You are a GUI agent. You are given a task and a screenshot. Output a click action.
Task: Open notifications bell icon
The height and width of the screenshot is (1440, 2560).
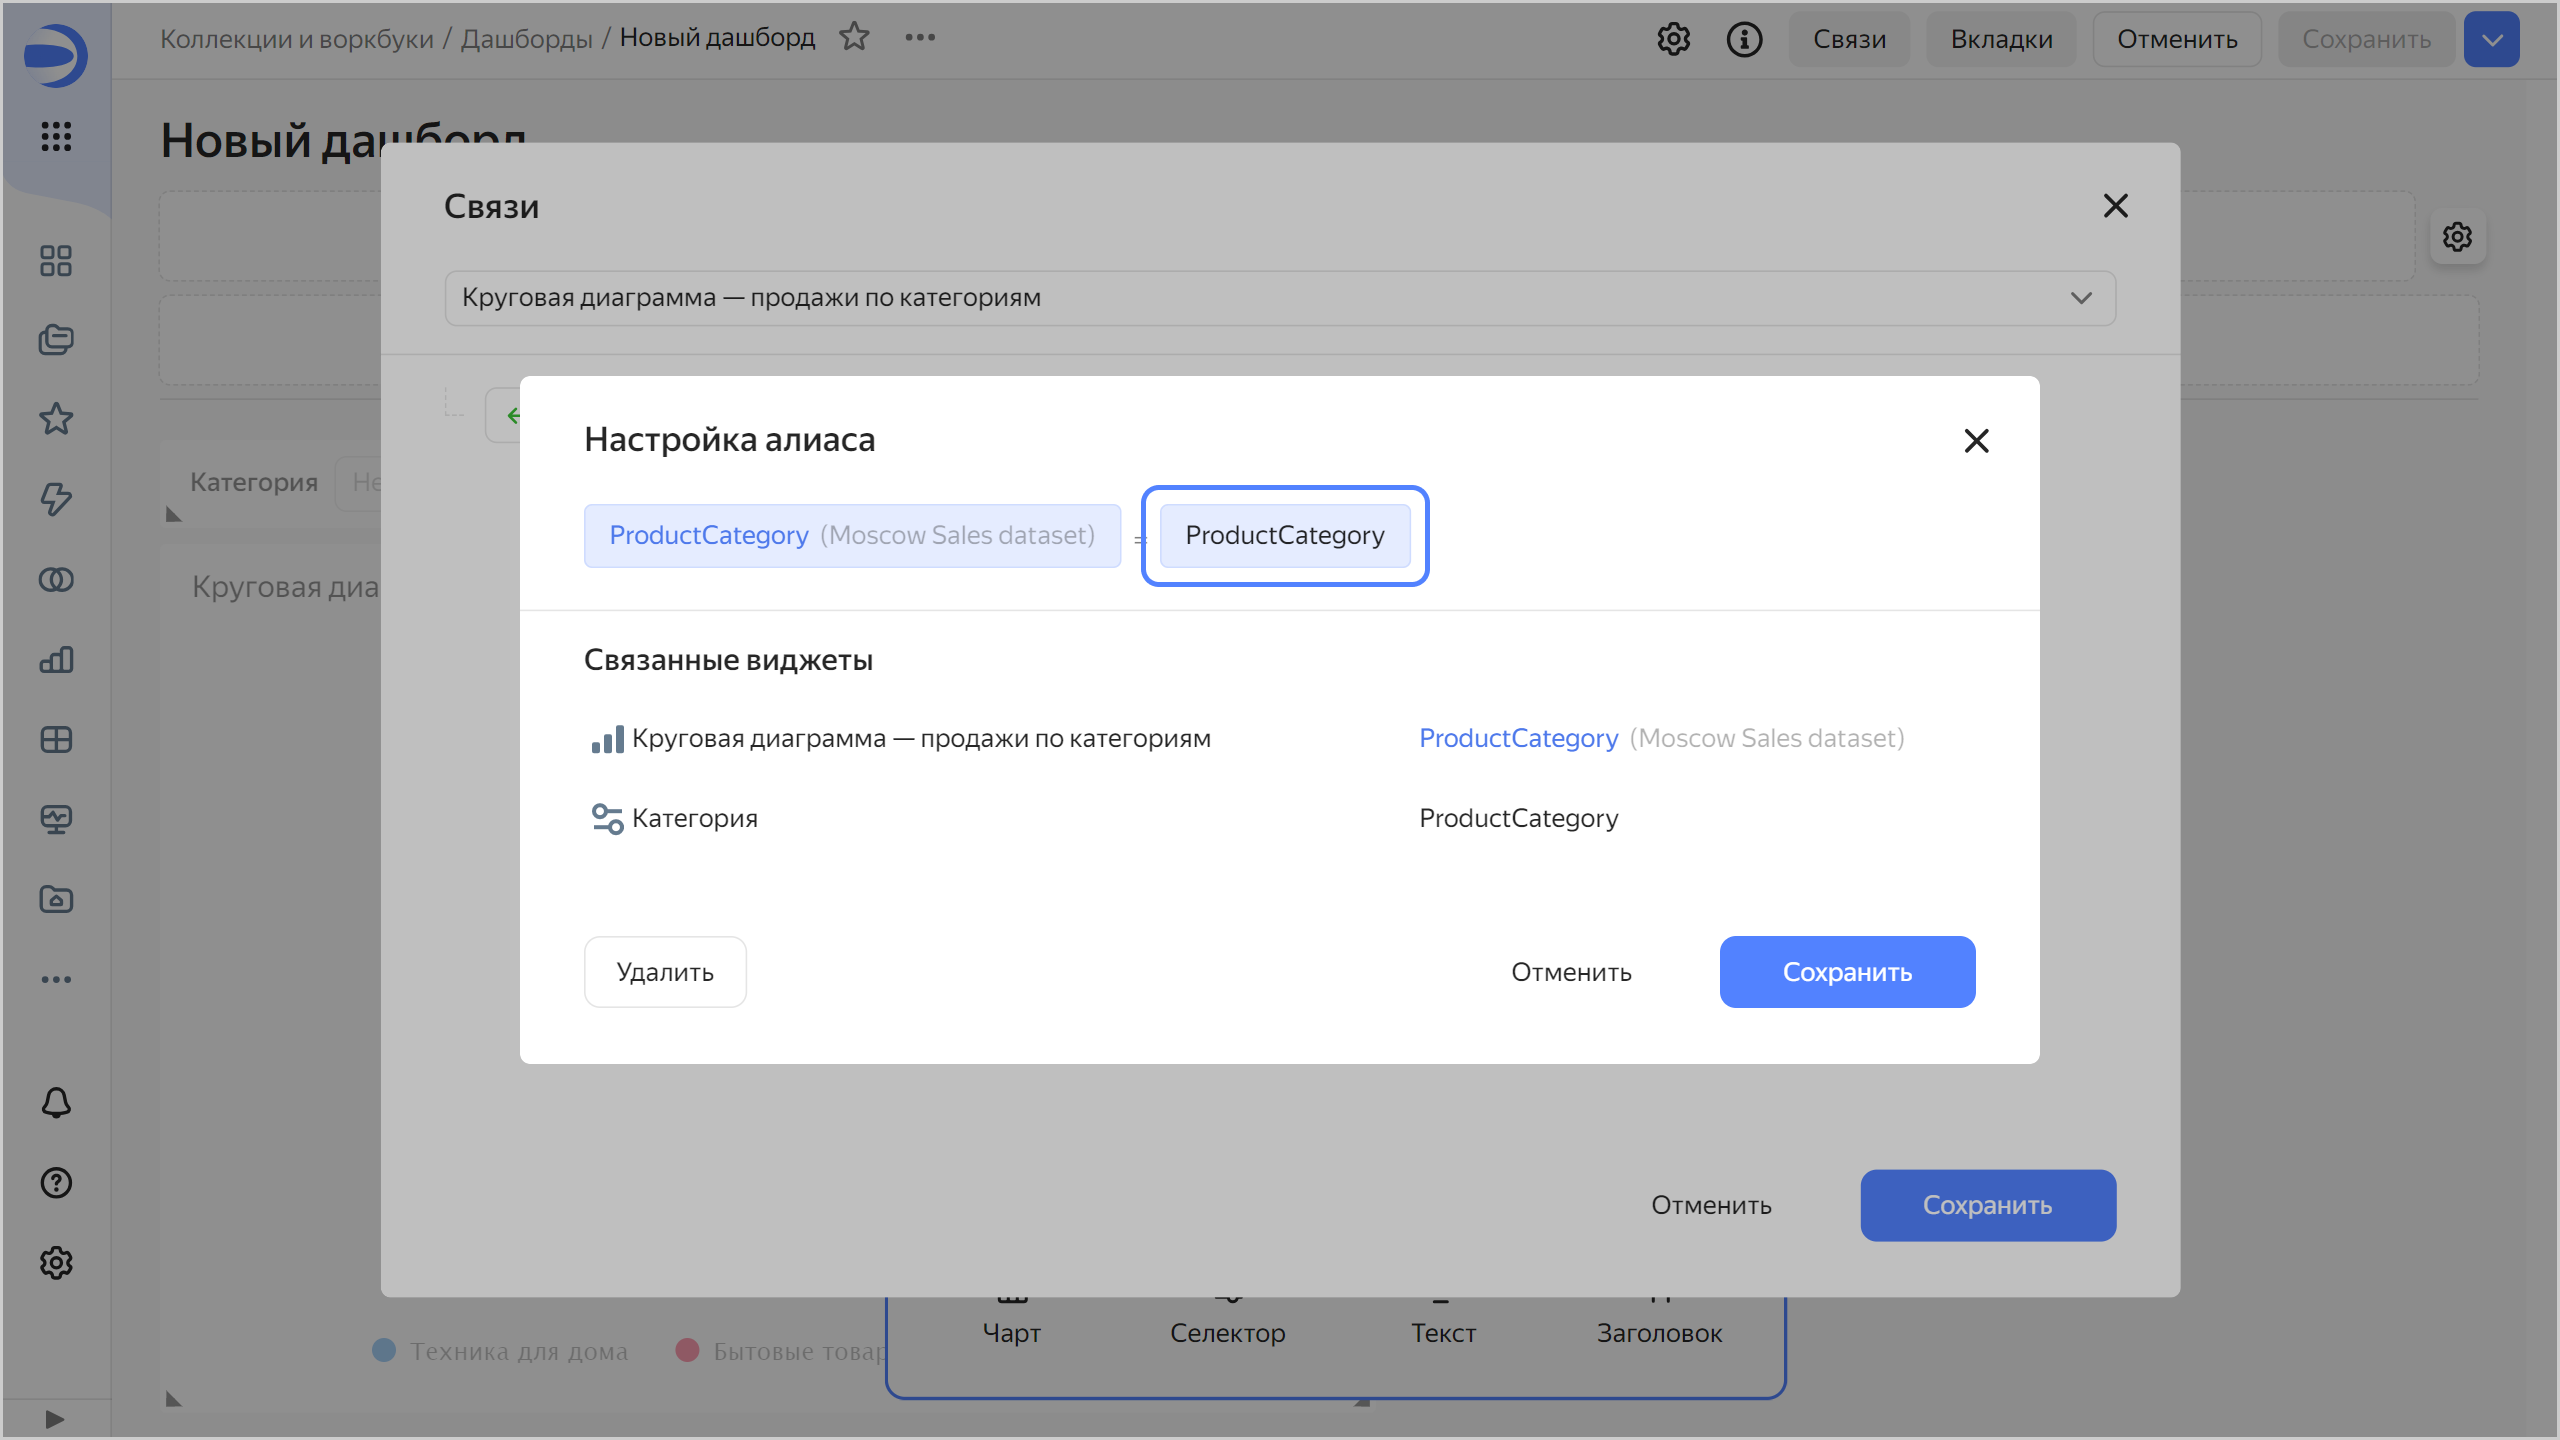tap(56, 1103)
